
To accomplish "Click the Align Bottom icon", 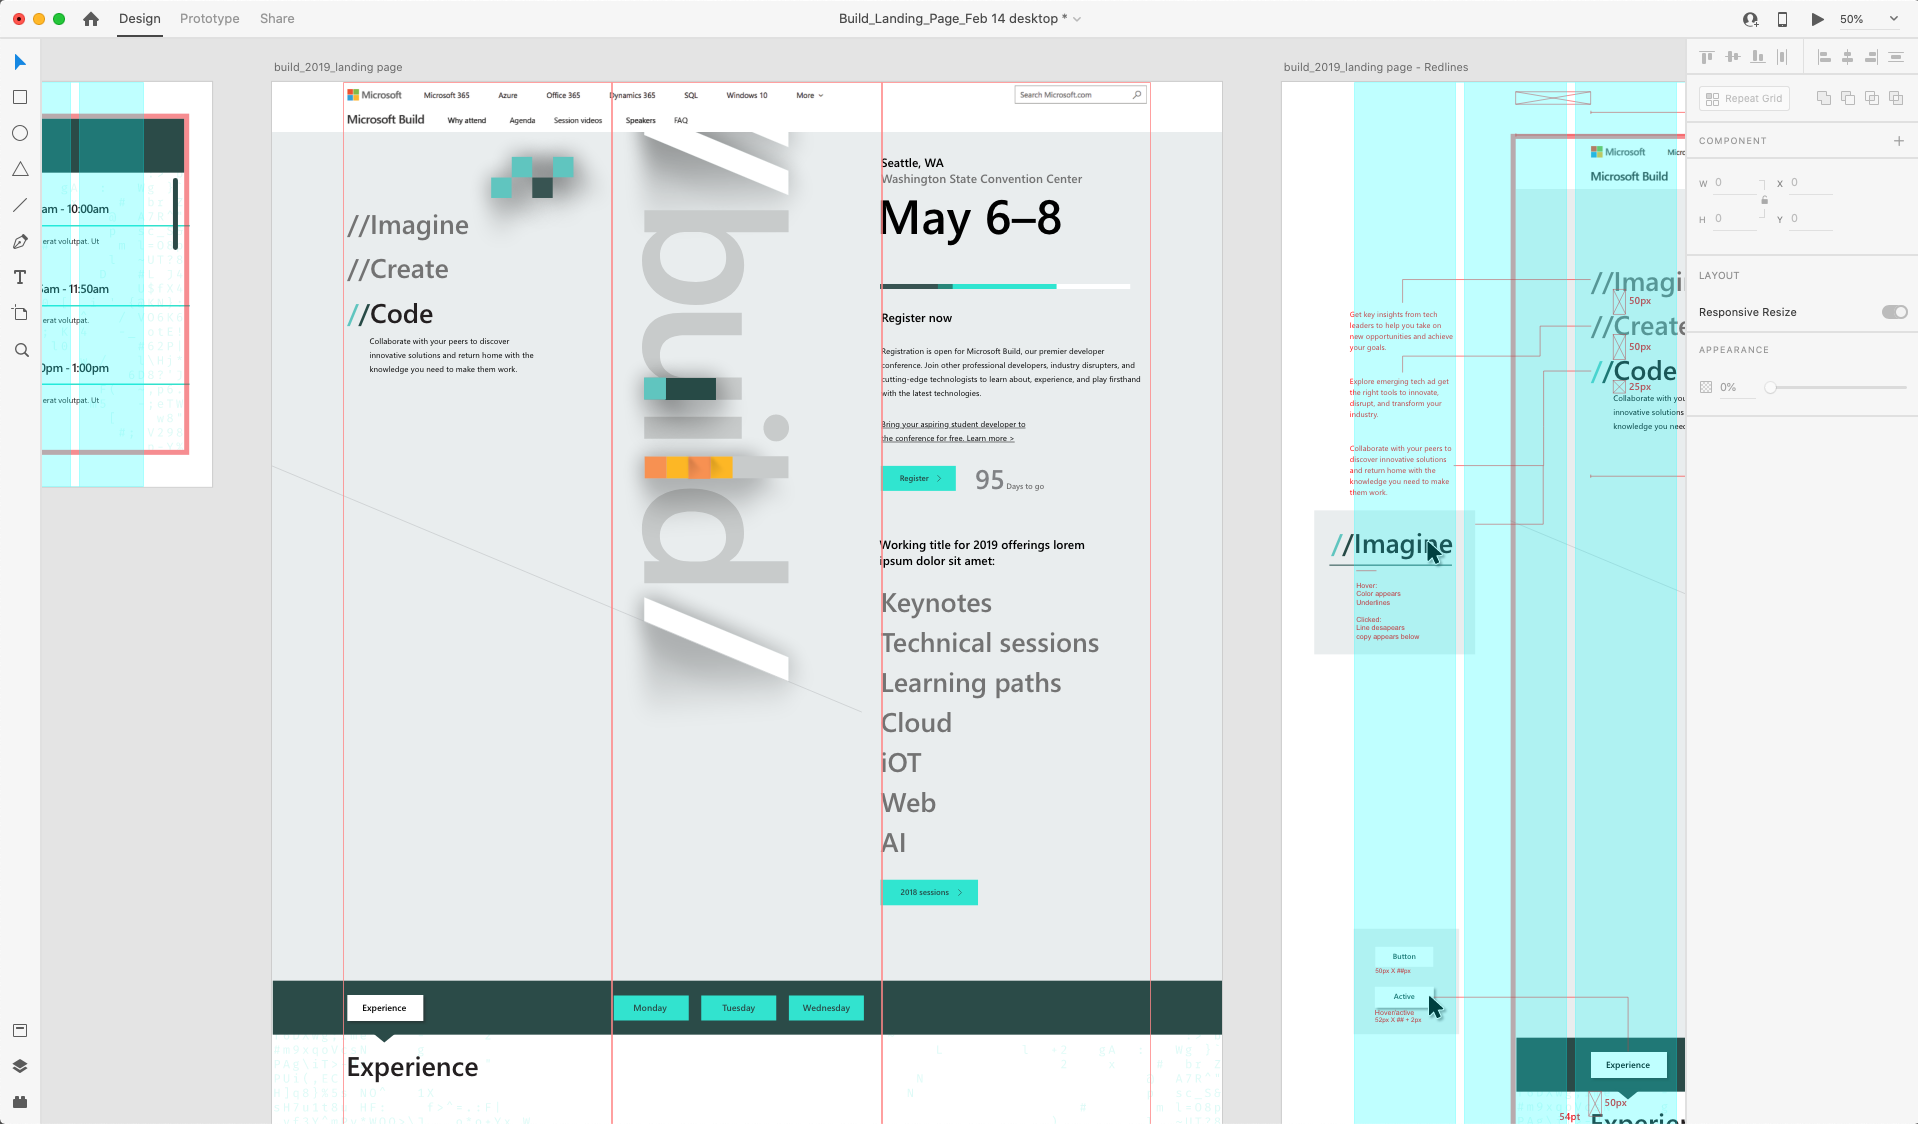I will tap(1757, 57).
